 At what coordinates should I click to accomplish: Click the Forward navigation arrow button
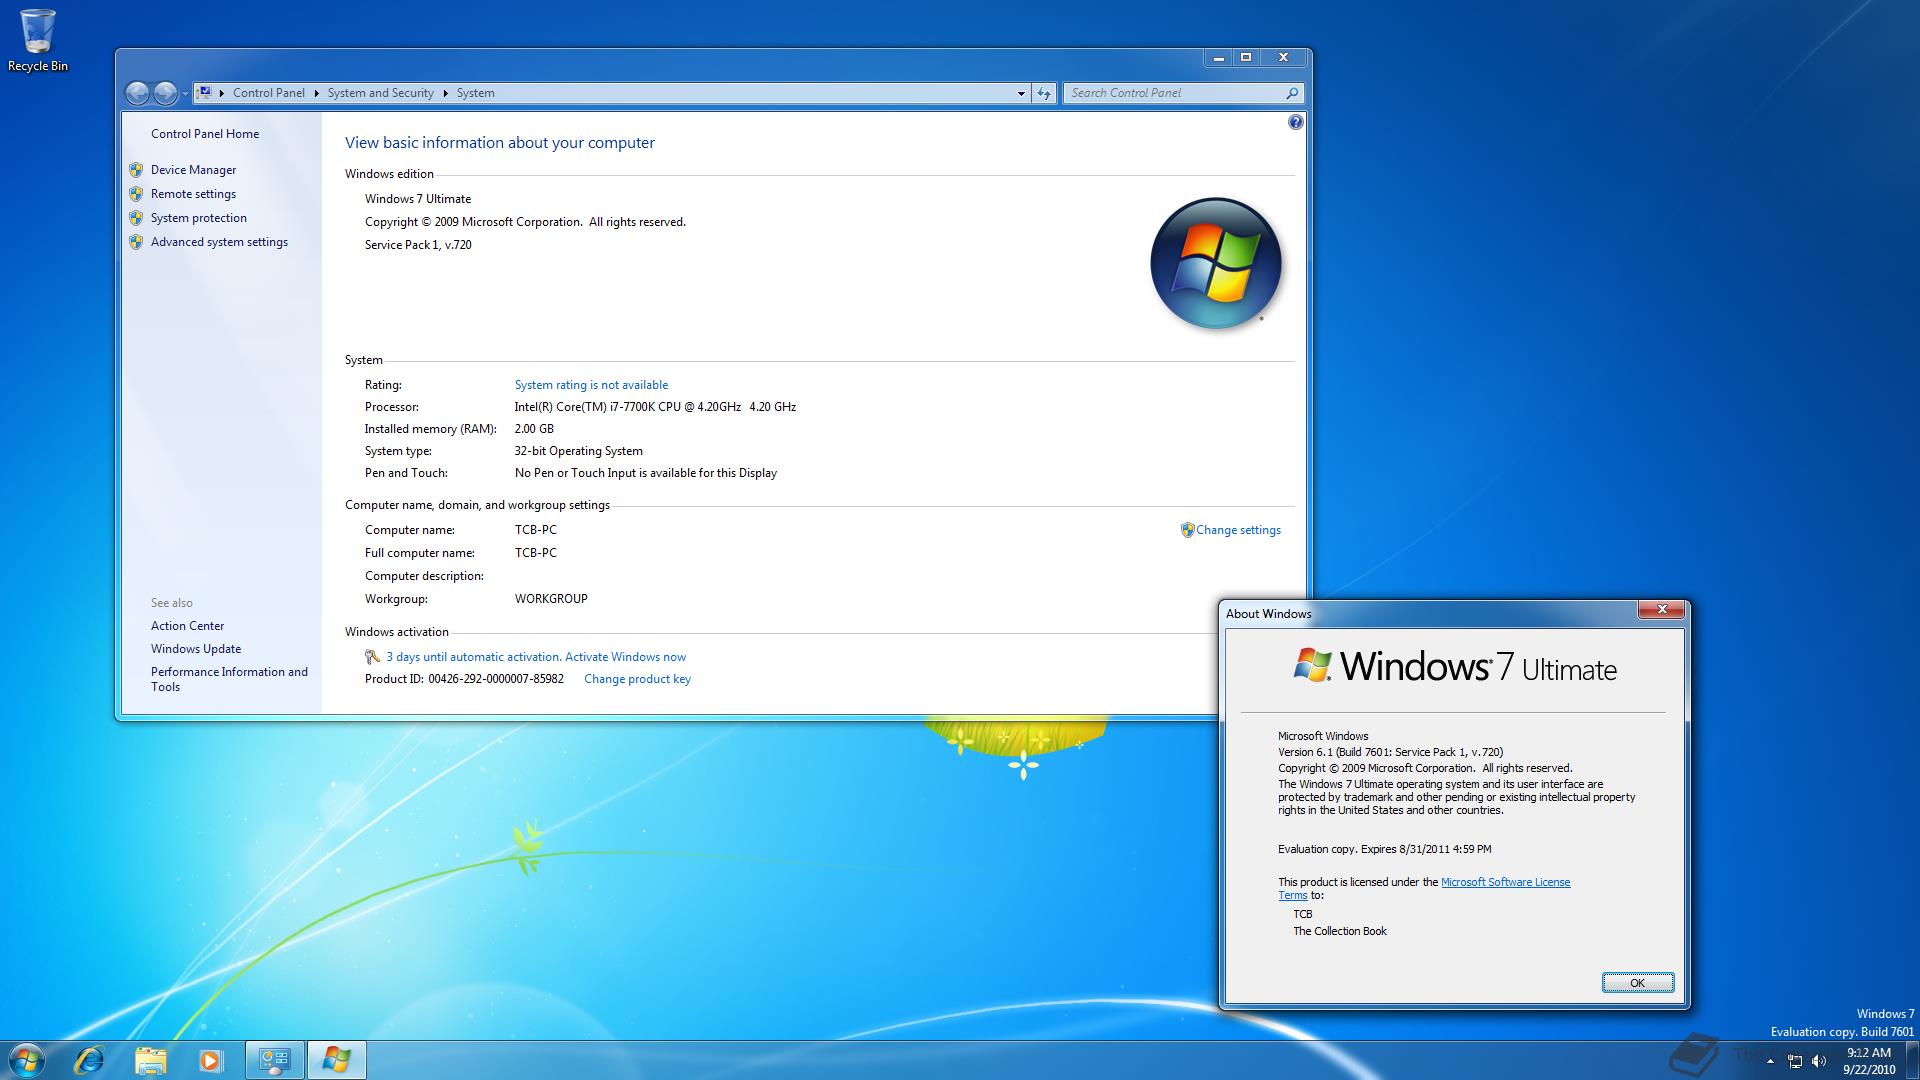click(165, 93)
